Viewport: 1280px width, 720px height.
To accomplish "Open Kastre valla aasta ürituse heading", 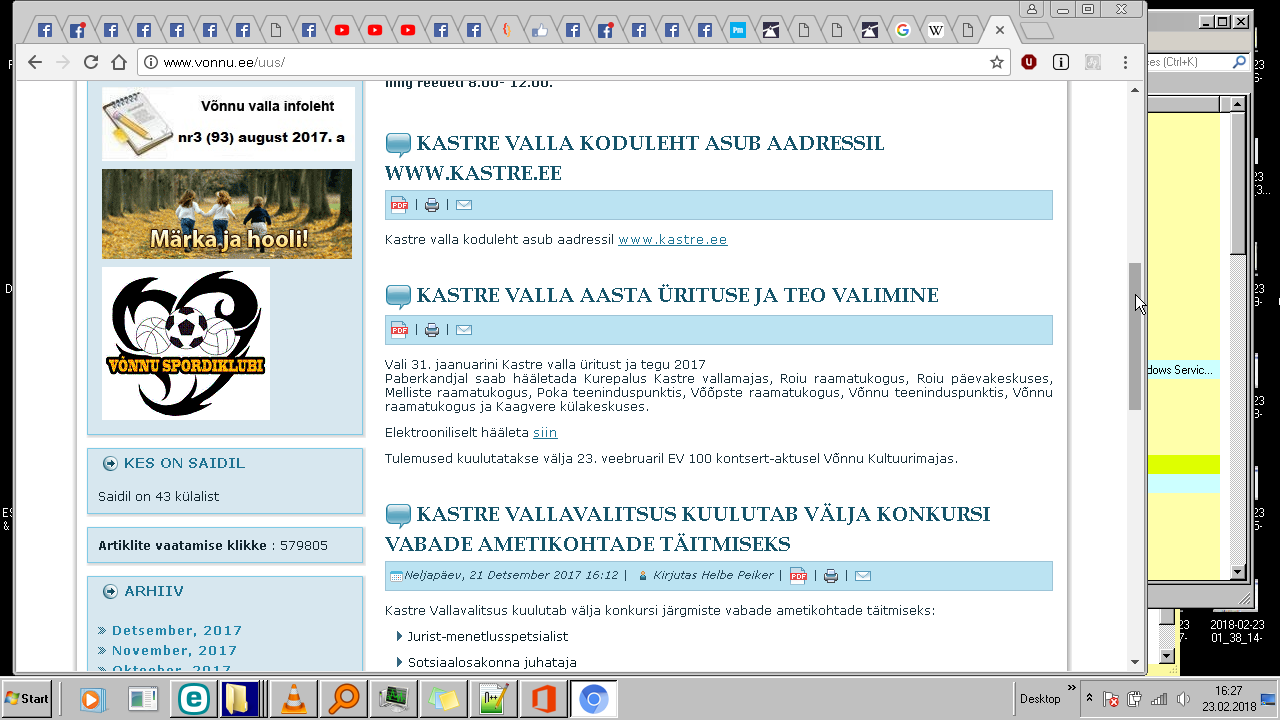I will point(677,295).
